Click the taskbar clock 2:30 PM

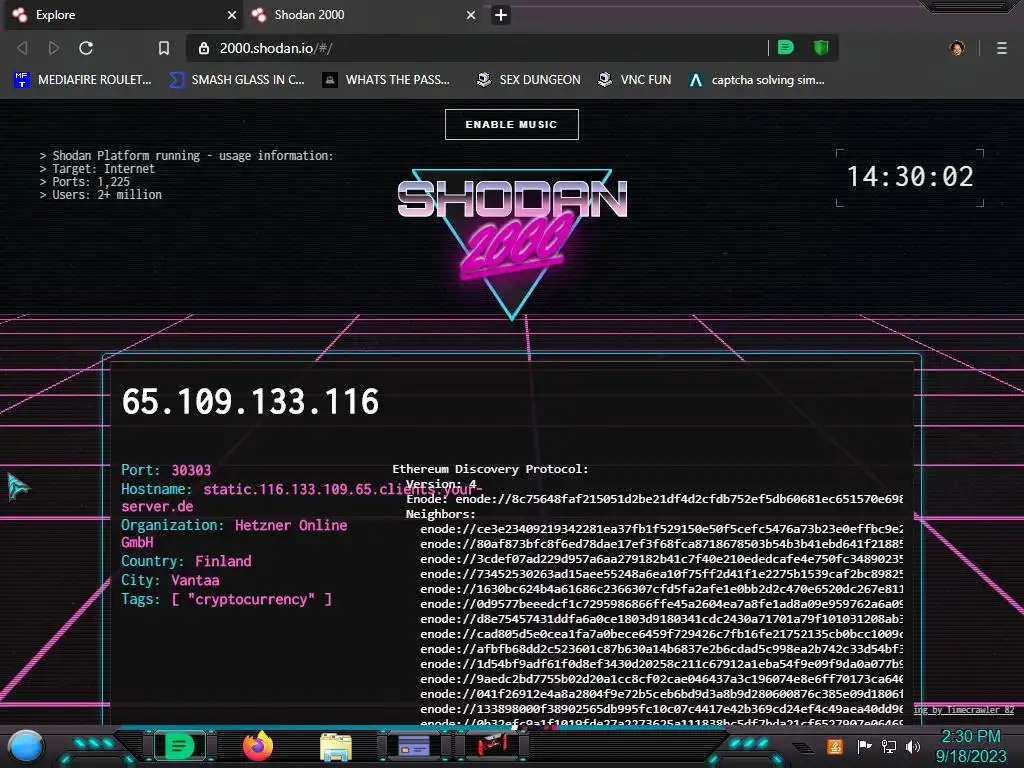[971, 737]
